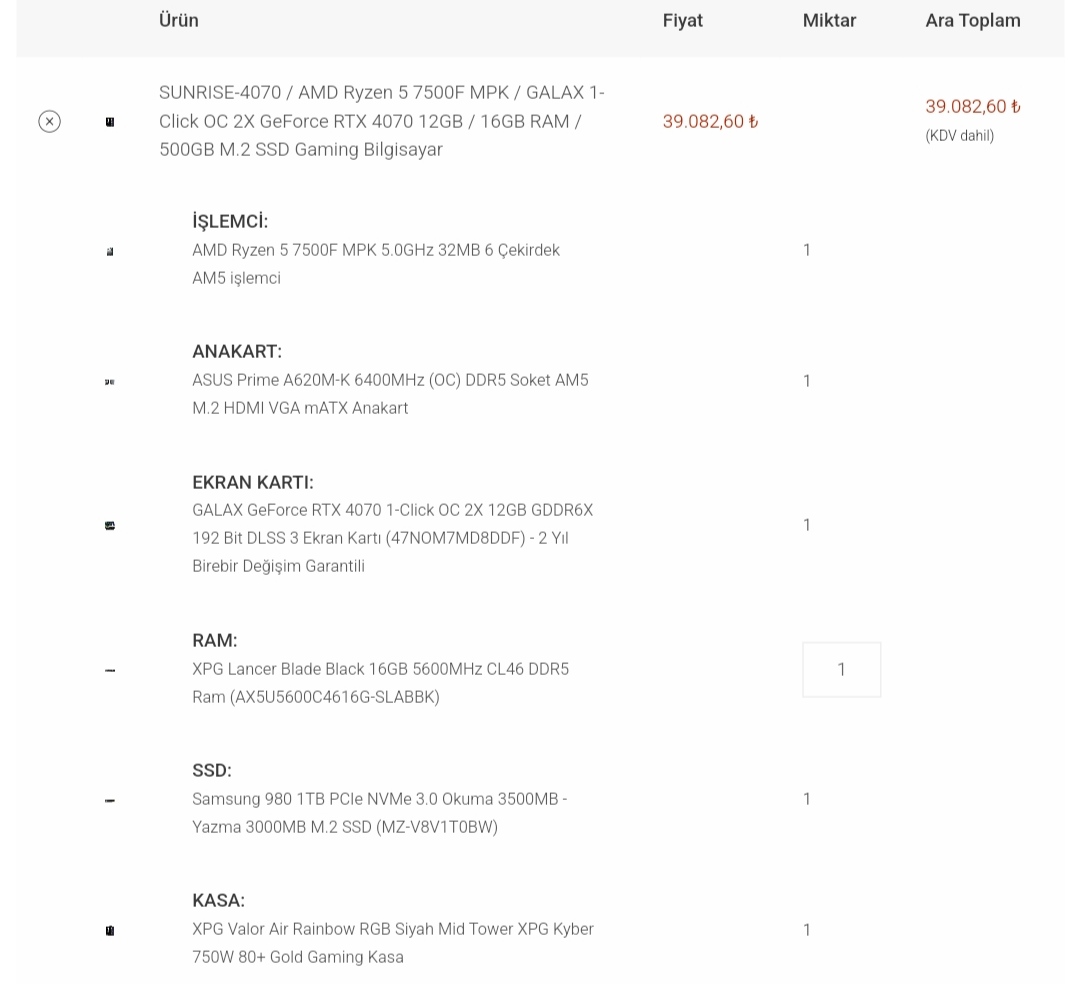Click the Miktar column header

click(x=829, y=20)
